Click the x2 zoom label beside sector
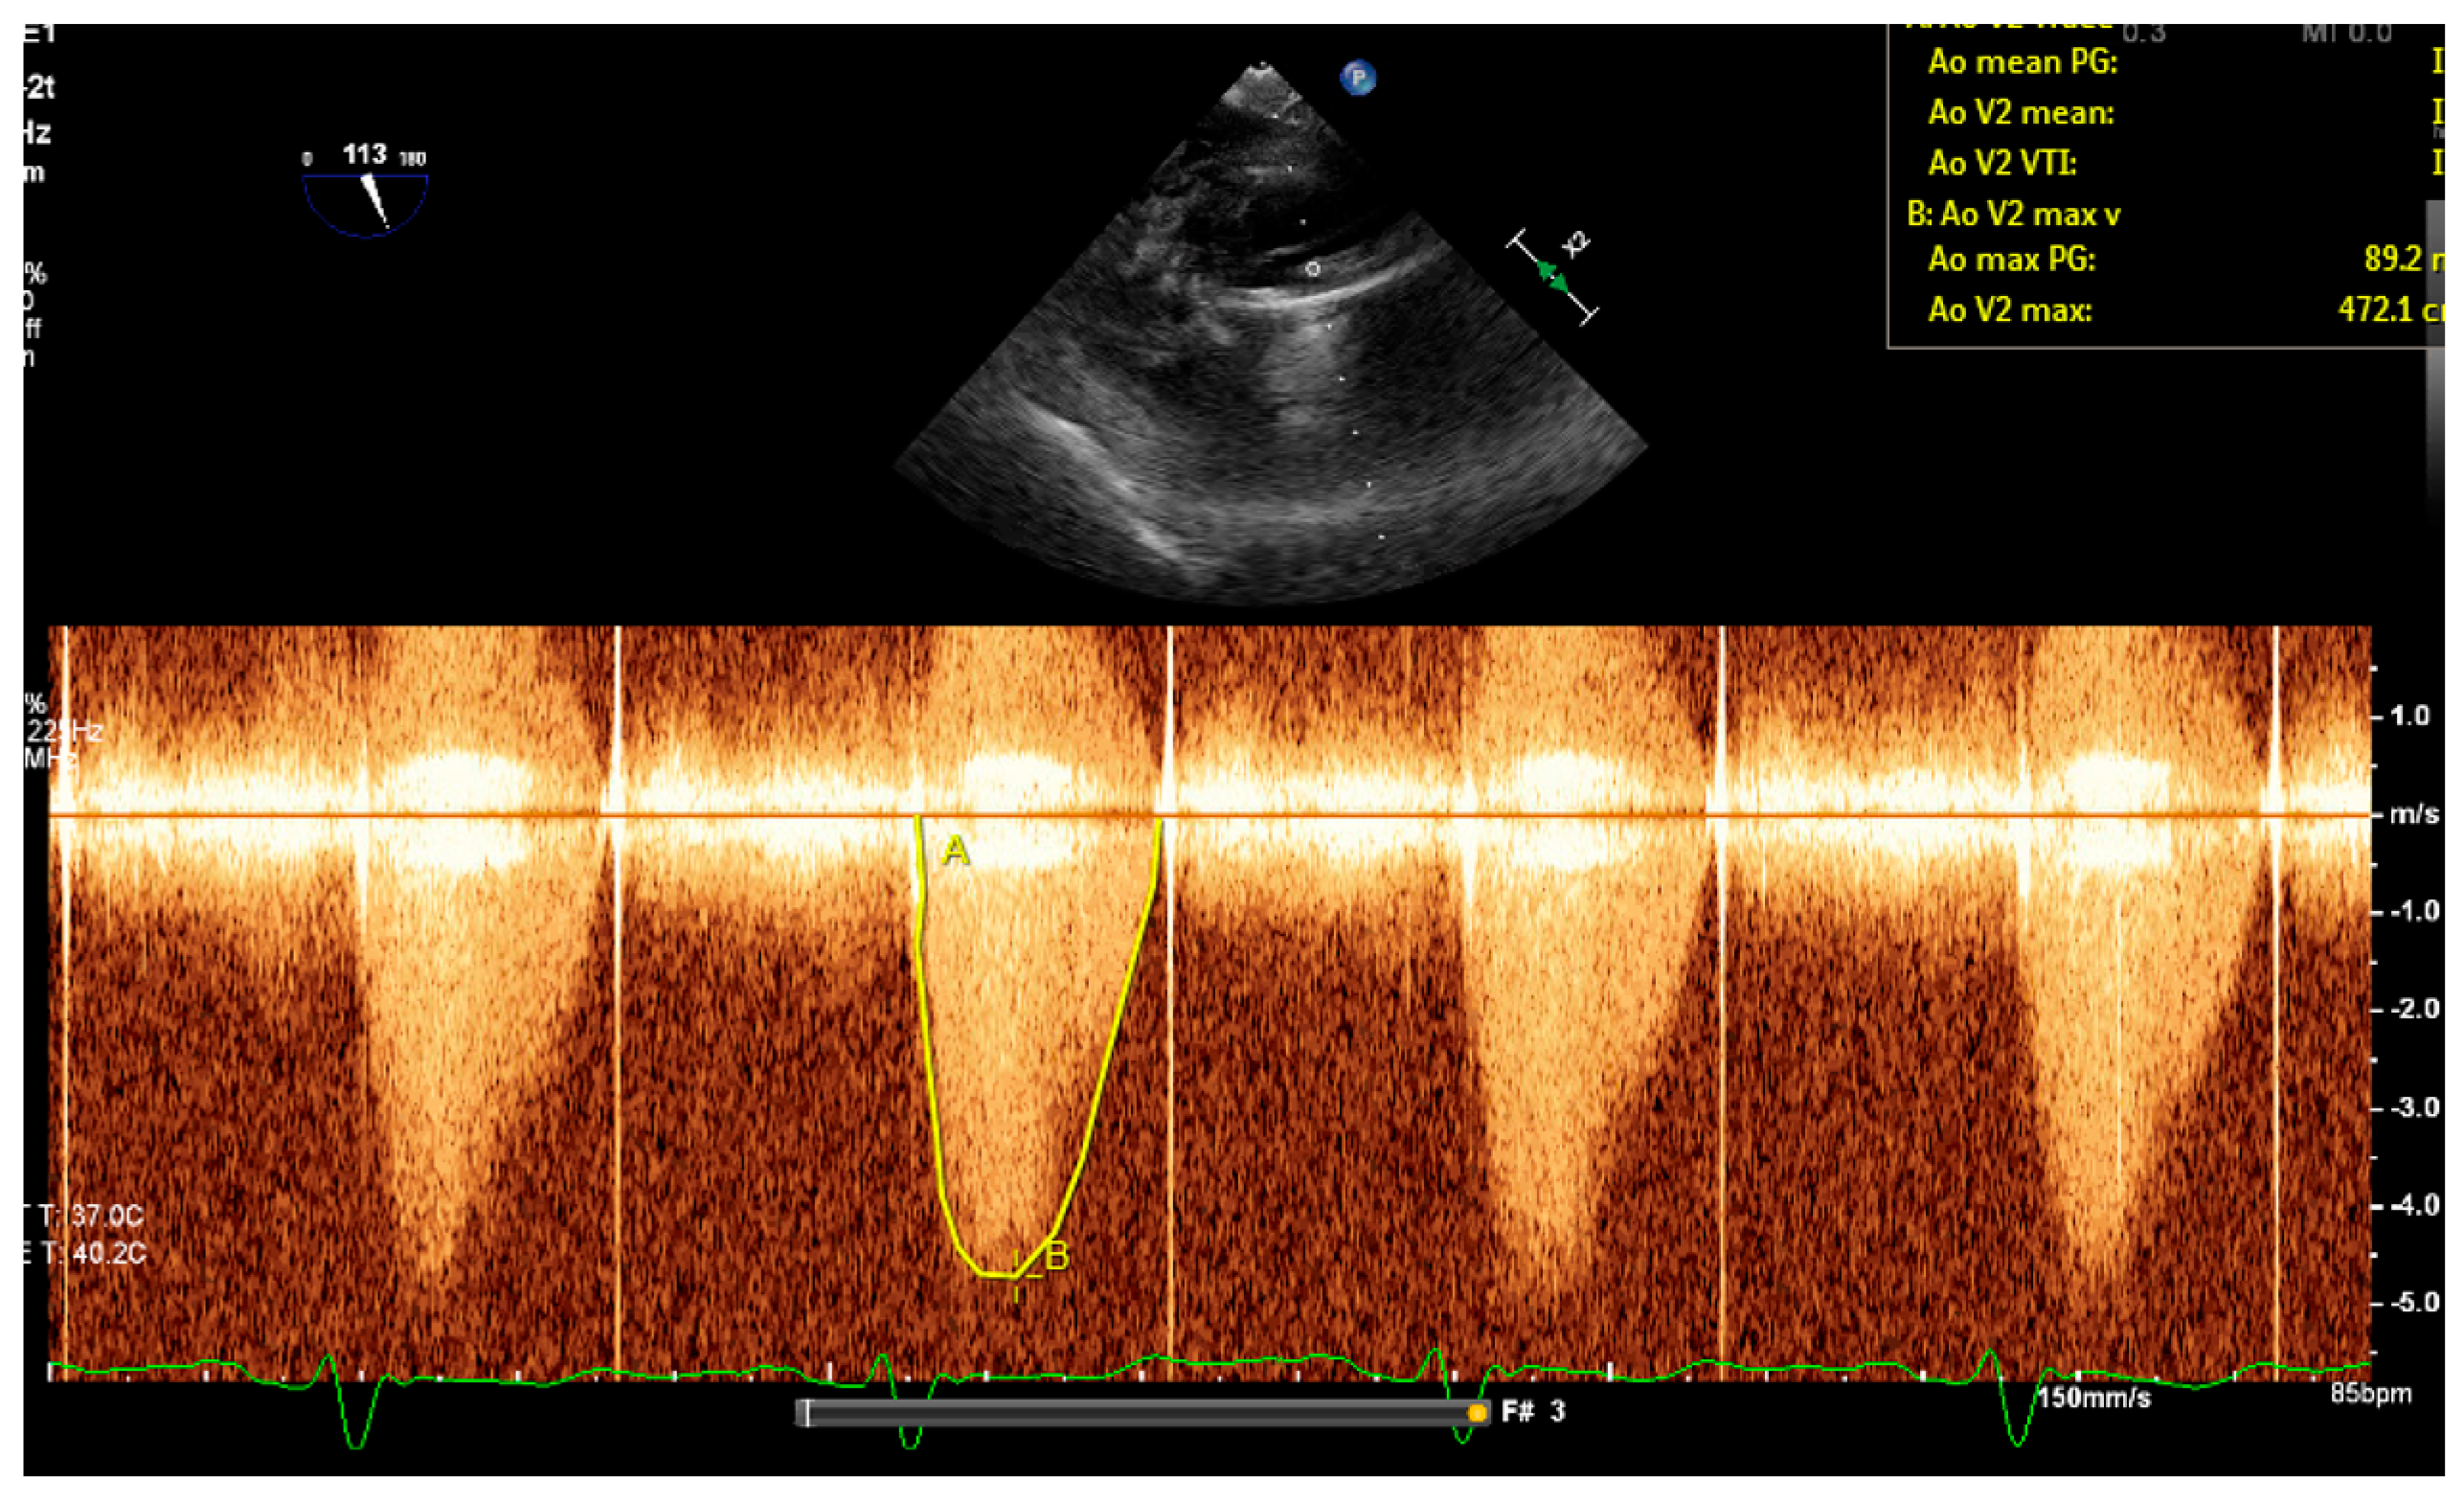2464x1502 pixels. point(1577,243)
